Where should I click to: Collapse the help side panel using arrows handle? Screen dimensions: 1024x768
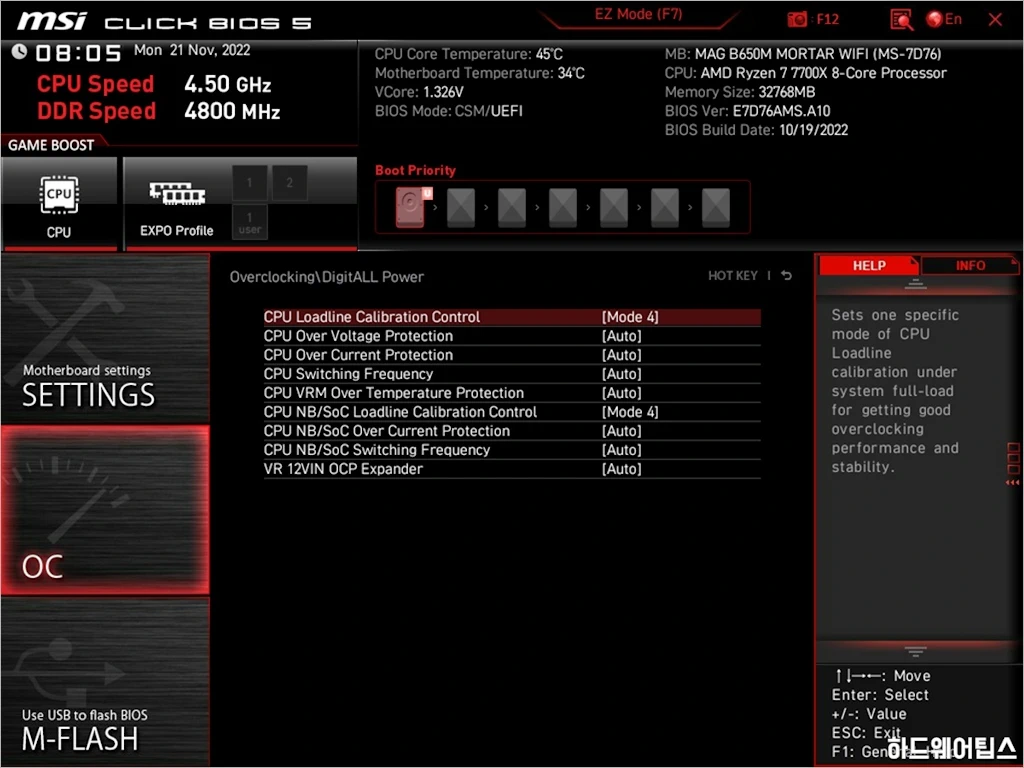point(1013,464)
